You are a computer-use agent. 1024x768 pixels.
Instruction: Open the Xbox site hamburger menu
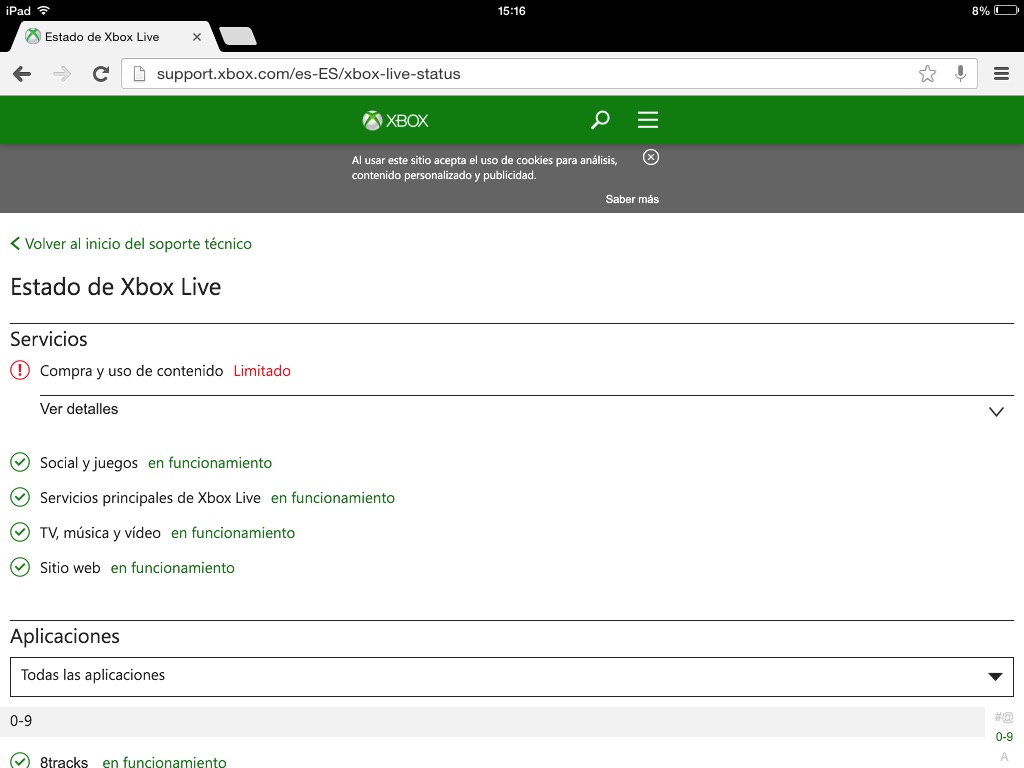[x=648, y=120]
